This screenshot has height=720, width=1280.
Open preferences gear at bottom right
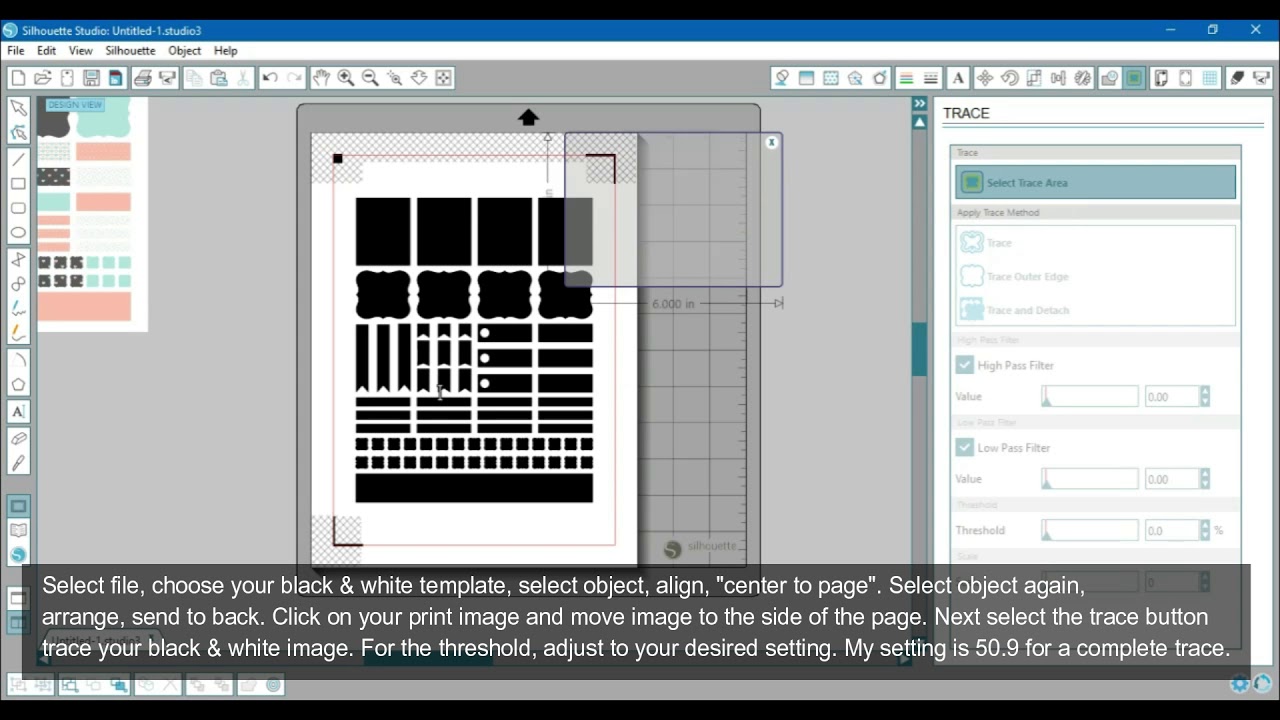point(1240,684)
